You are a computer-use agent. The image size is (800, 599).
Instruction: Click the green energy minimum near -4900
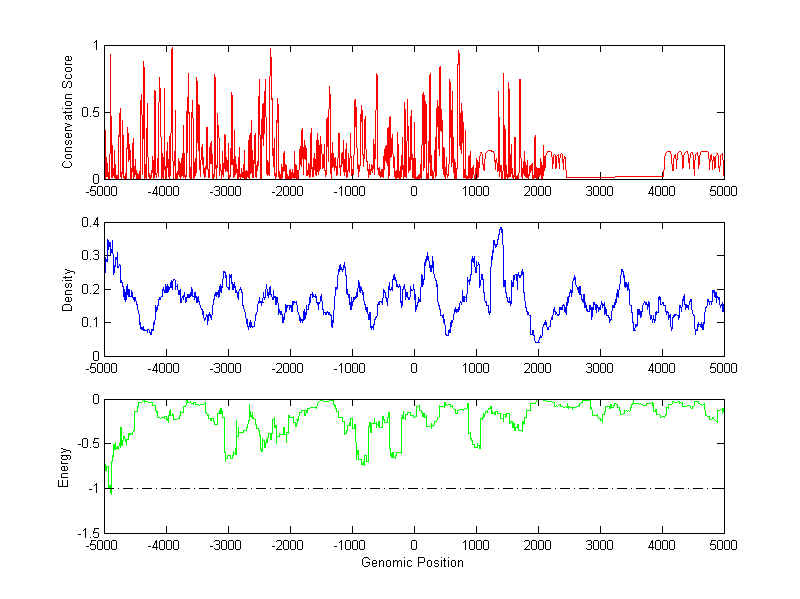[110, 492]
